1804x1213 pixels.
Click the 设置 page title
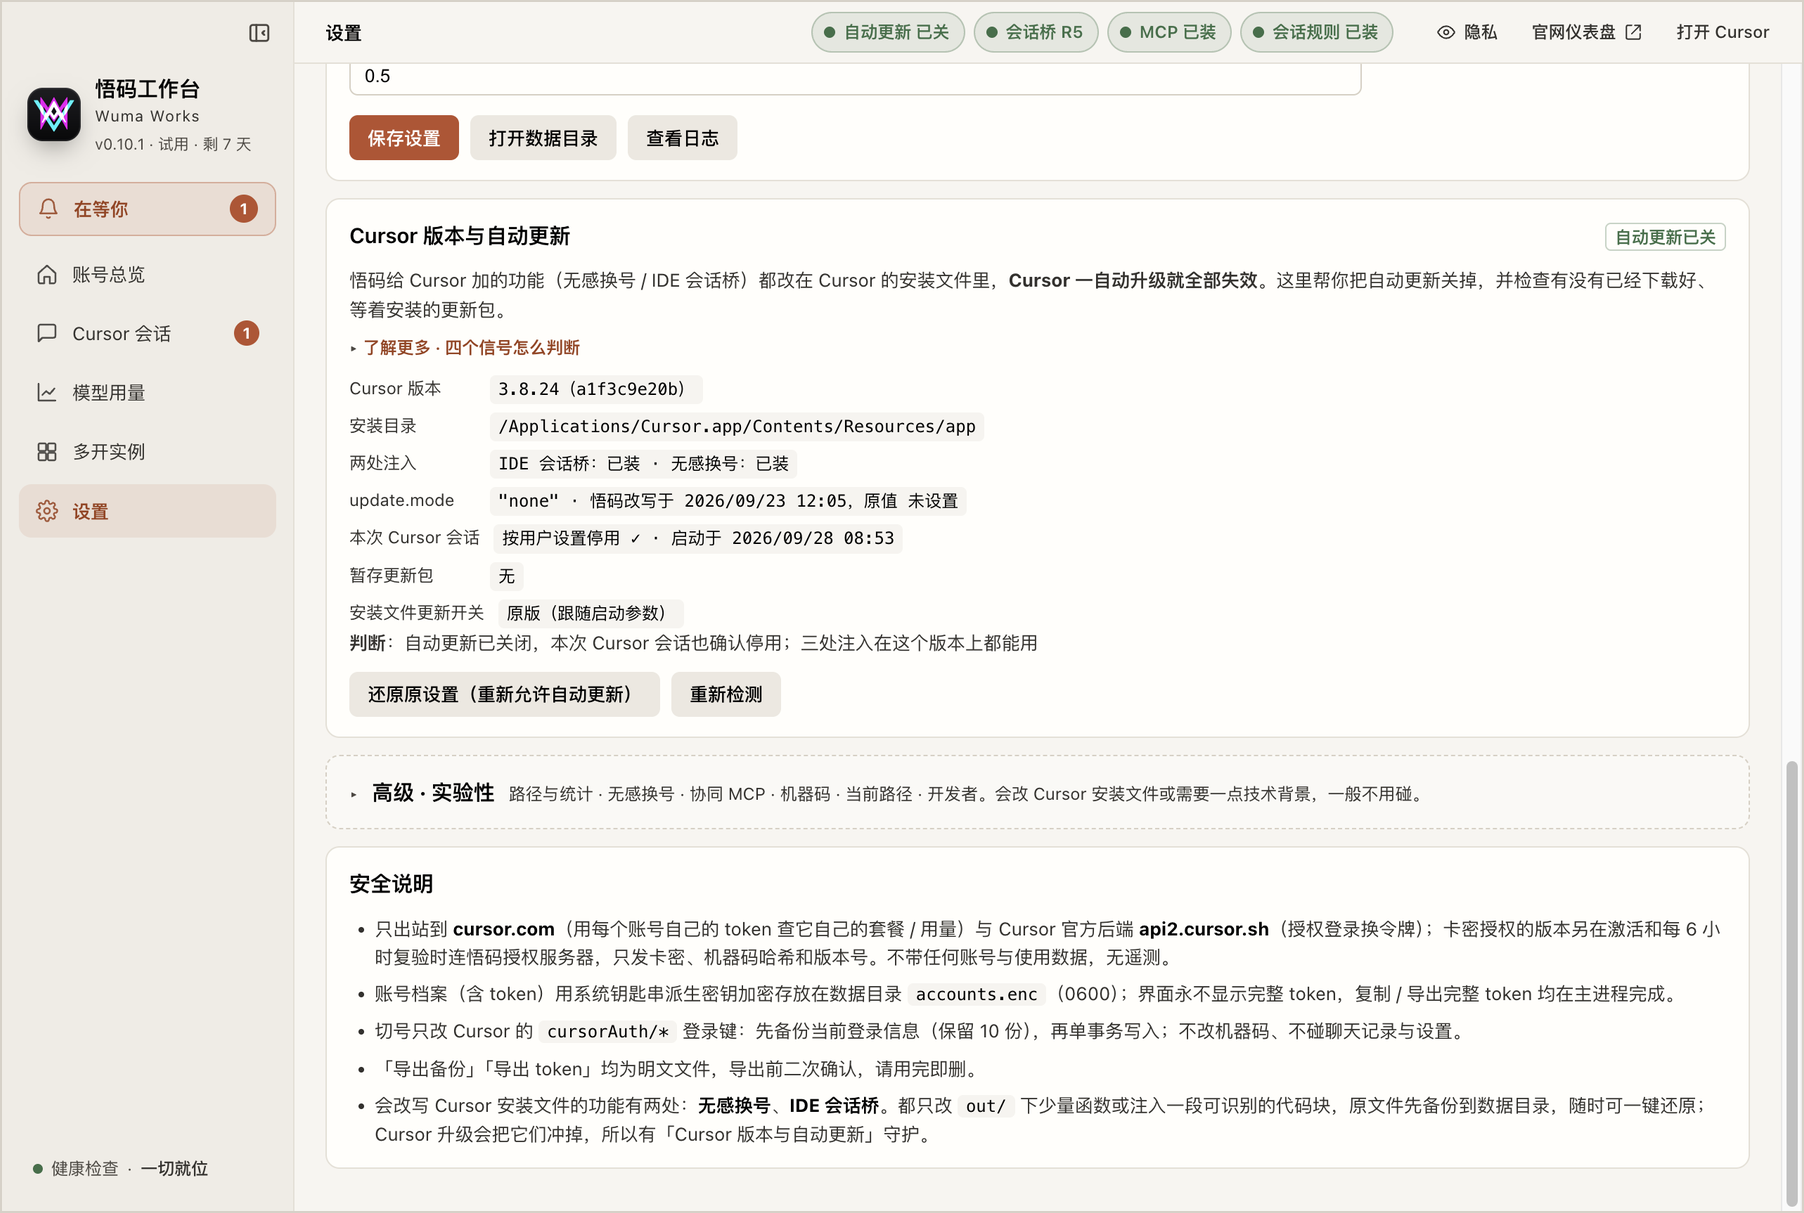[343, 33]
